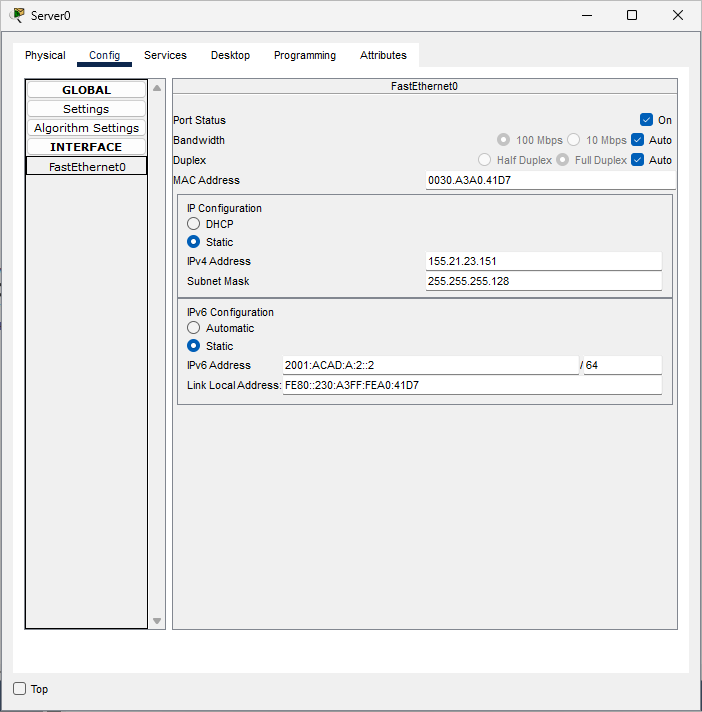Choose the Half Duplex option

484,160
